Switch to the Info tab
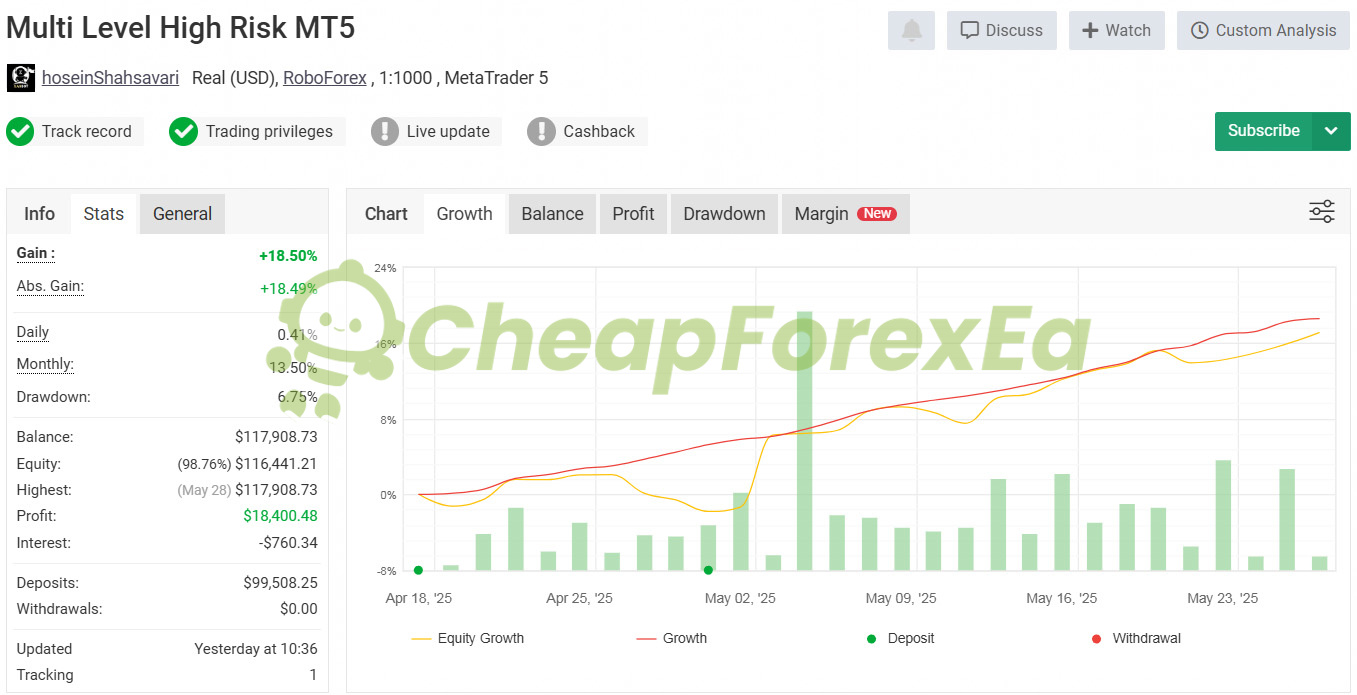 pos(39,214)
